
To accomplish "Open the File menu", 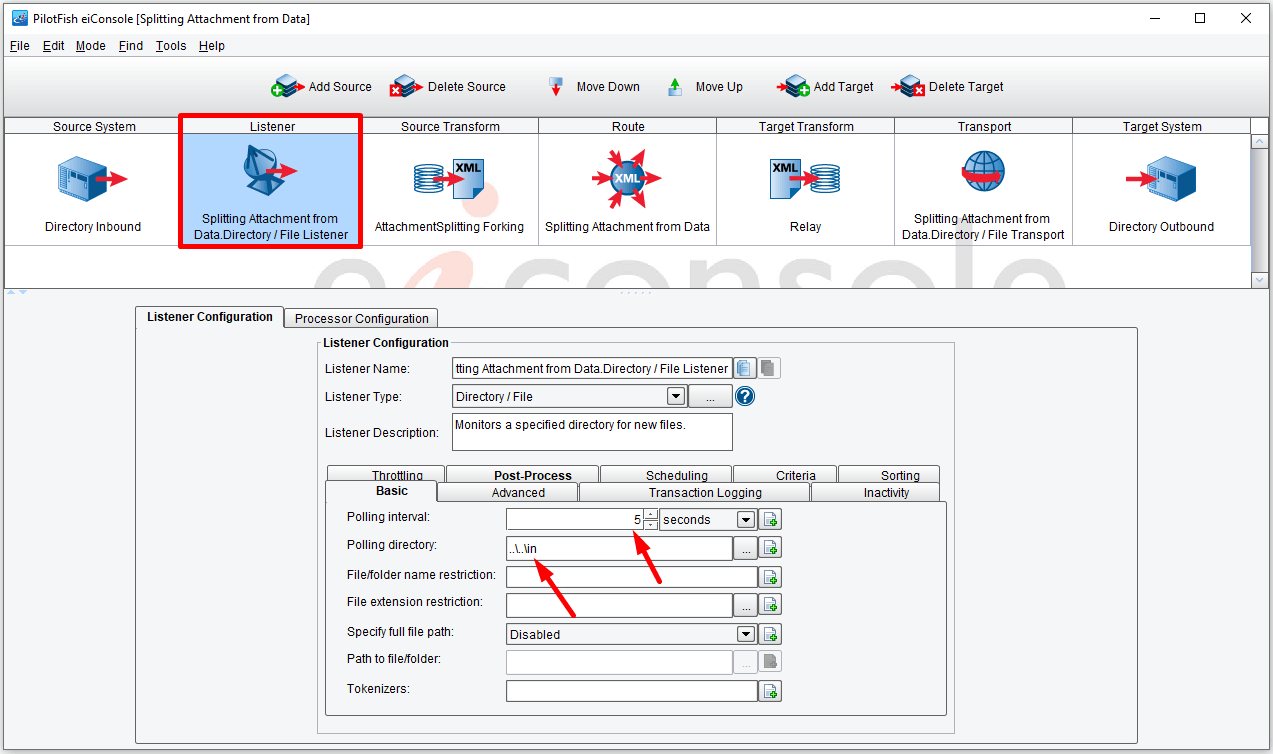I will 20,46.
